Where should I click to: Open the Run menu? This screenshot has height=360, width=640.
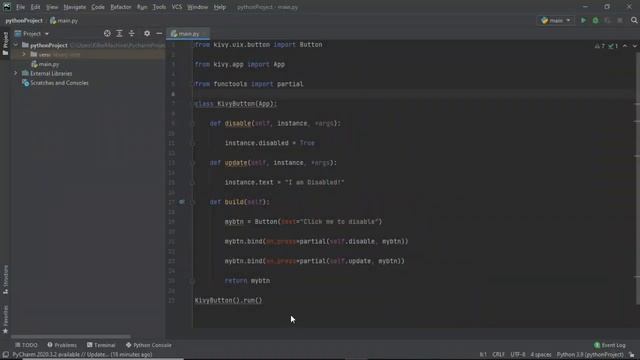click(142, 7)
